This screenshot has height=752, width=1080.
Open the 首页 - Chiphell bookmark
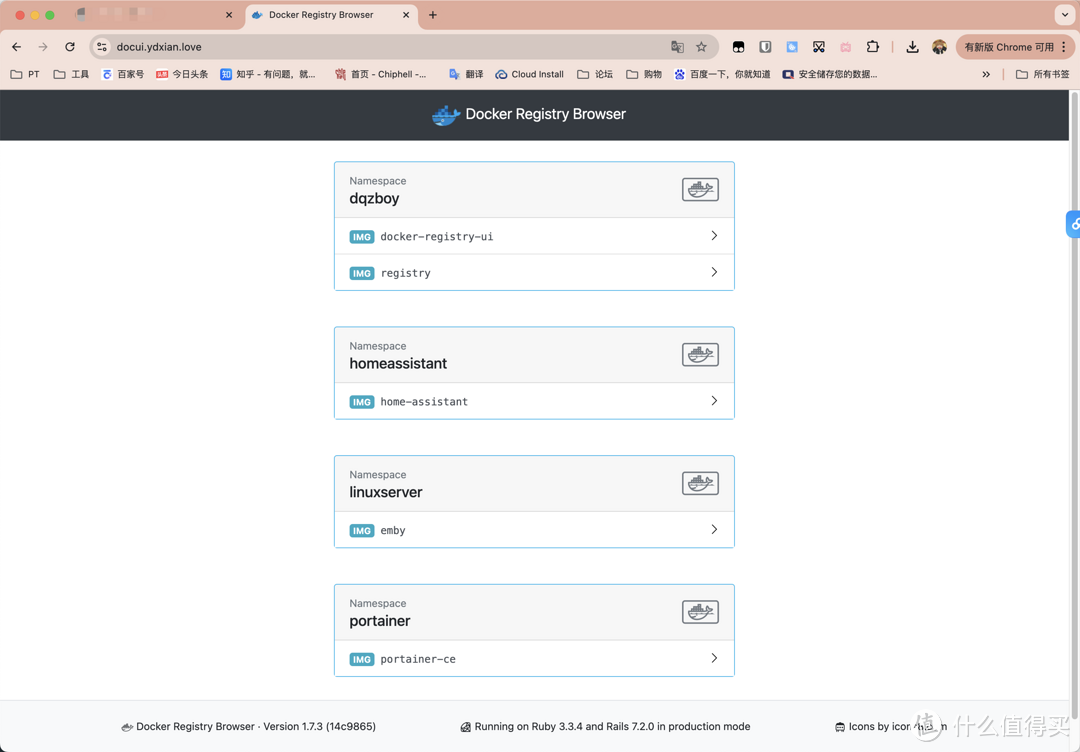(x=380, y=74)
